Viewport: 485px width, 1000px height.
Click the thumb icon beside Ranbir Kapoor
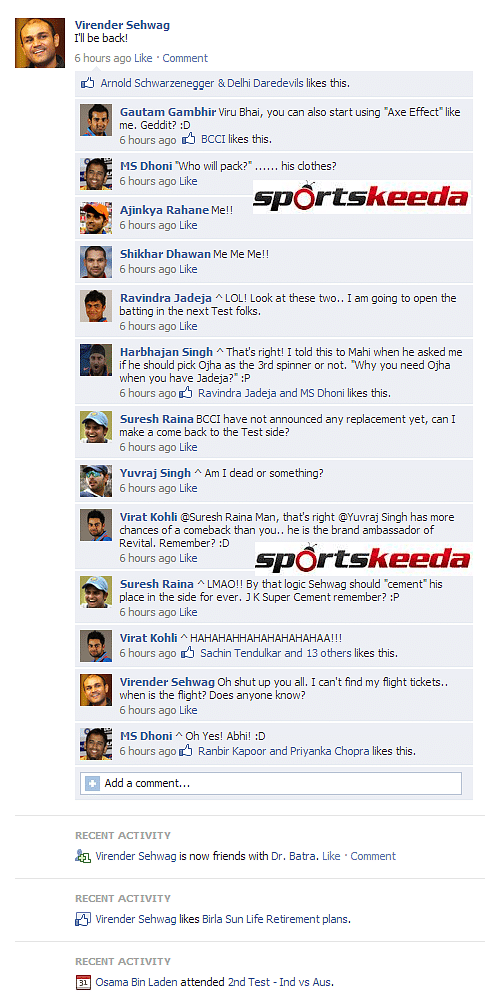[186, 751]
